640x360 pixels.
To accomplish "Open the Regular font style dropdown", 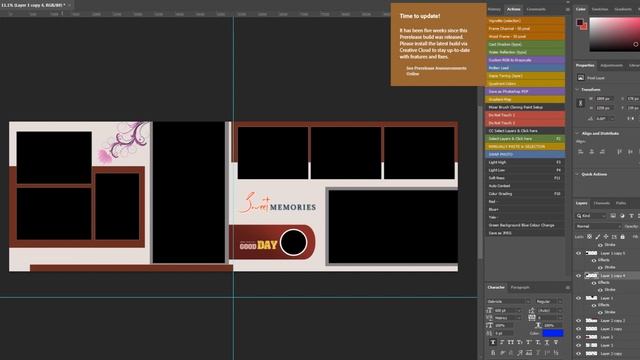I will click(x=549, y=302).
